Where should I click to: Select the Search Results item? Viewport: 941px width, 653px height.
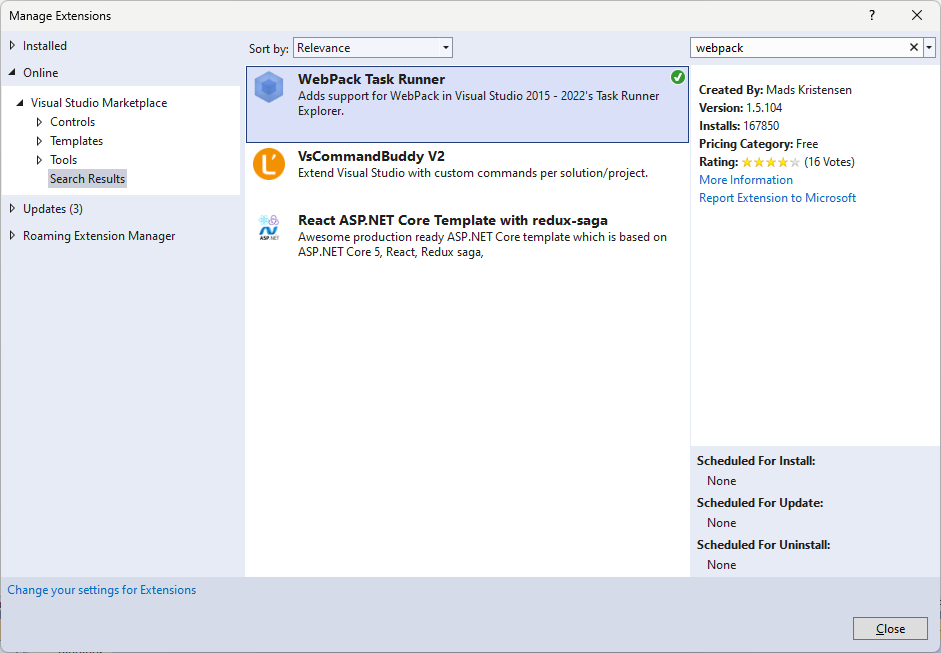88,179
